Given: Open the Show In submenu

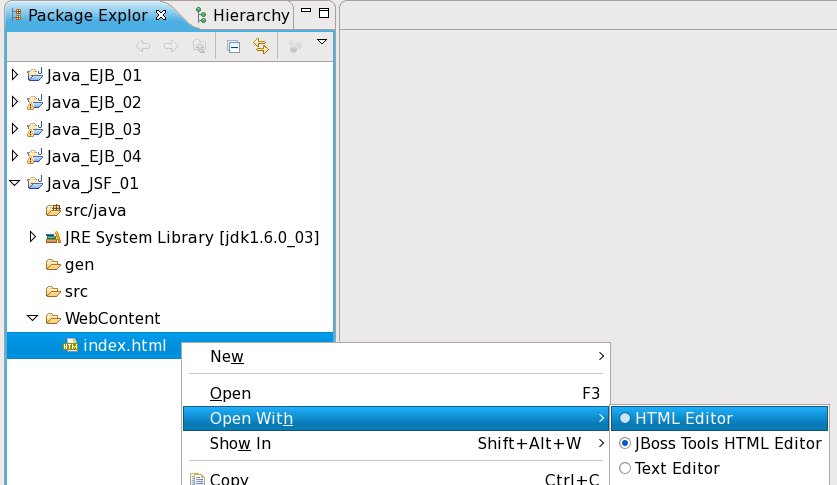Looking at the screenshot, I should 240,443.
